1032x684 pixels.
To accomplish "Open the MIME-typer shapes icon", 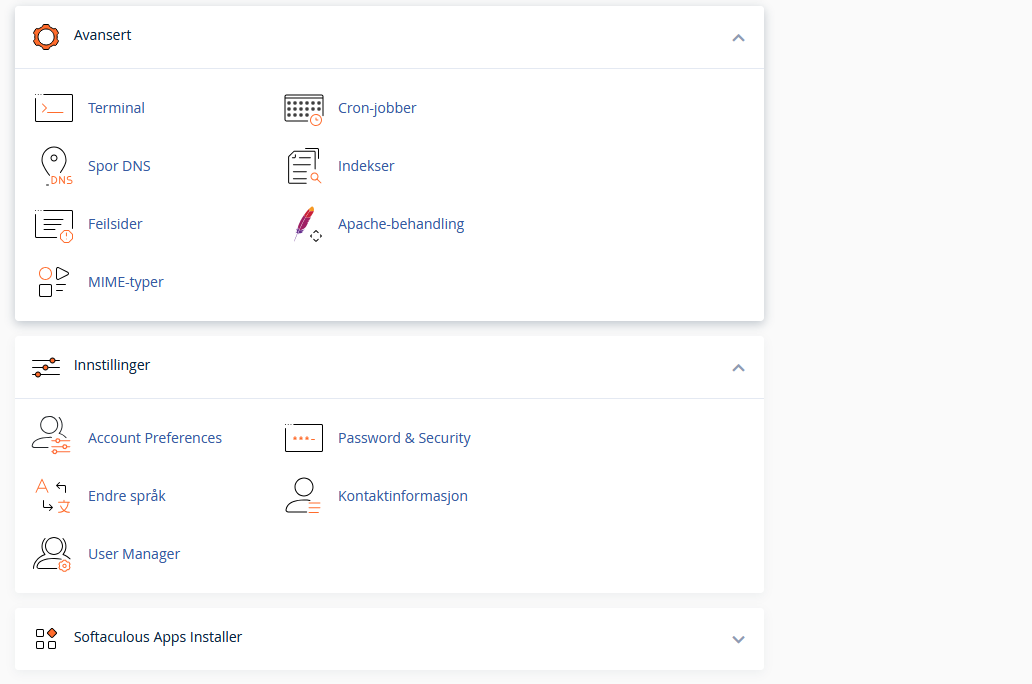I will click(x=54, y=282).
